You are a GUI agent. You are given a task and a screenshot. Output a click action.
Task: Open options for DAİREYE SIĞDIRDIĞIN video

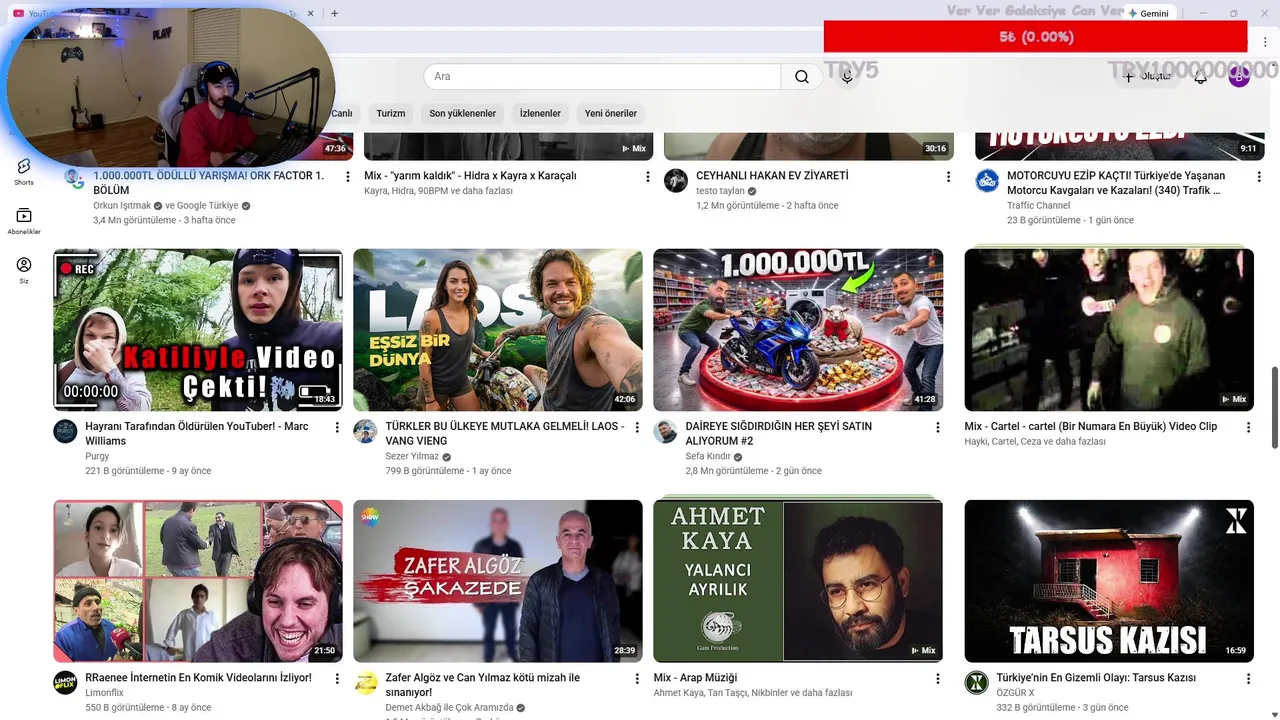[x=937, y=427]
